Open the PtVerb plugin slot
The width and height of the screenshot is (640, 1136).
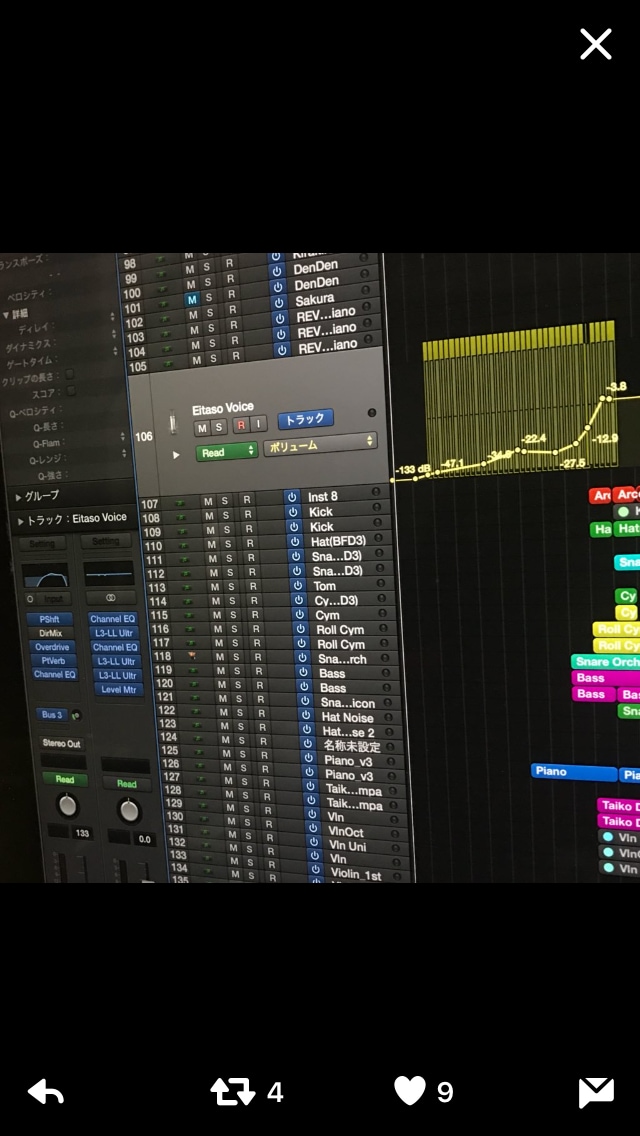click(53, 661)
